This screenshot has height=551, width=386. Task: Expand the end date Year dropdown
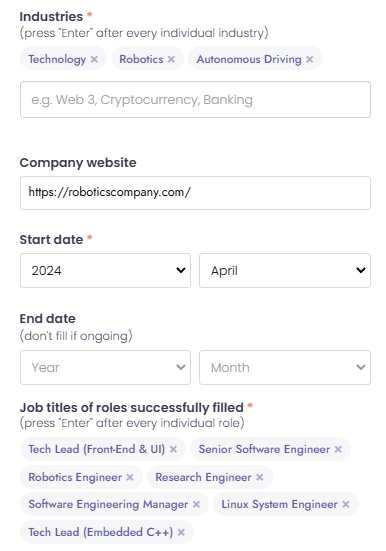(x=105, y=367)
